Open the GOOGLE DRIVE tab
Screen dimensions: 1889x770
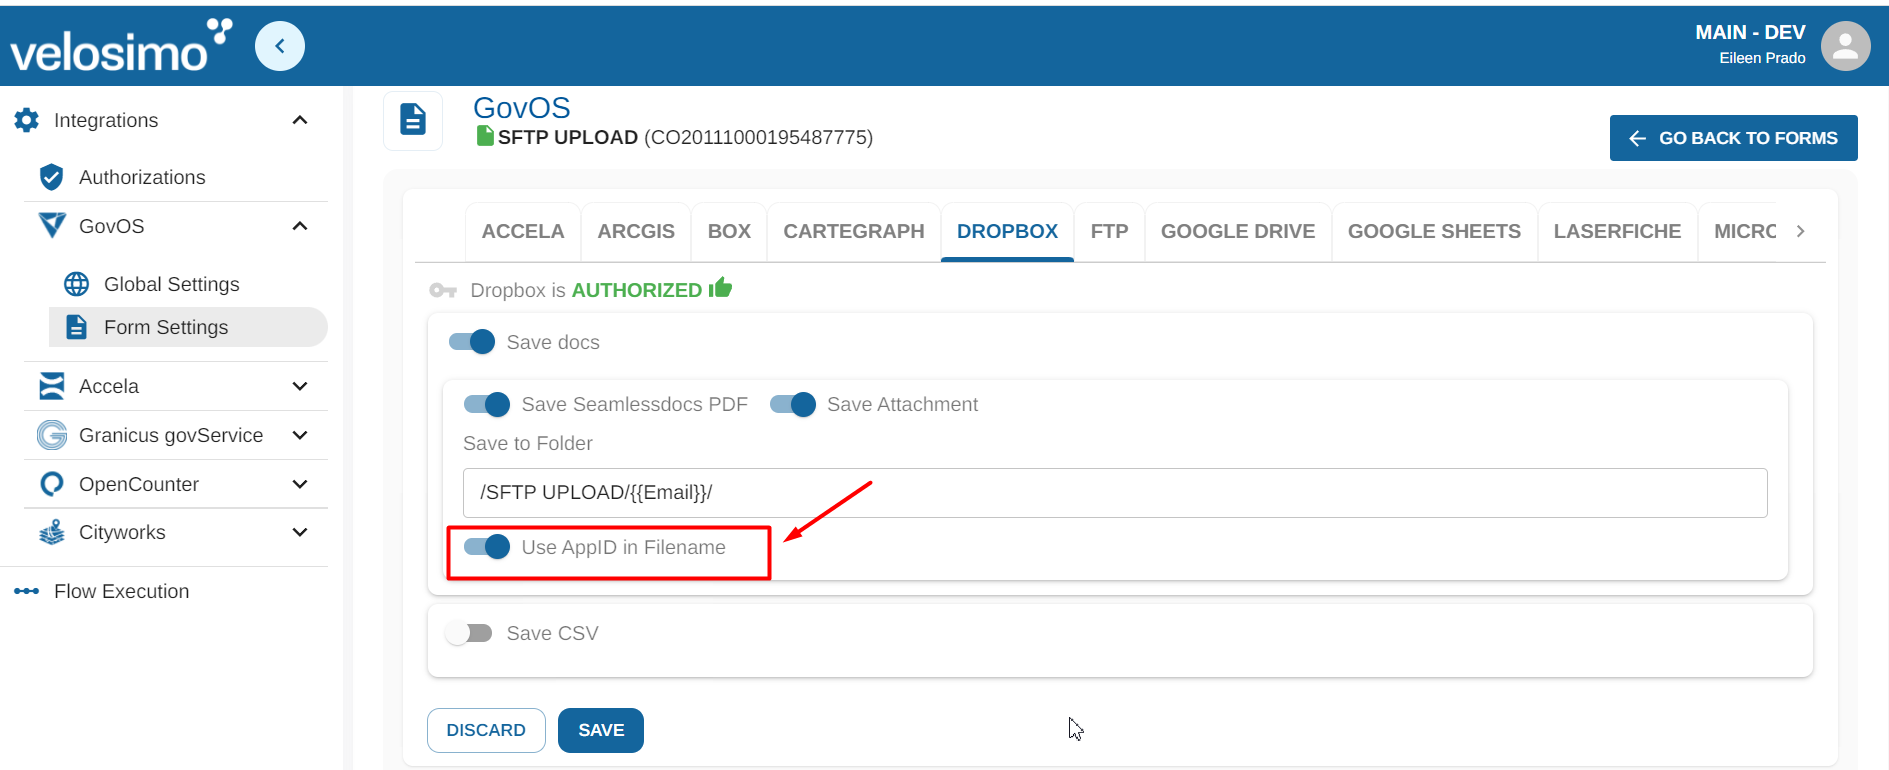click(1238, 231)
